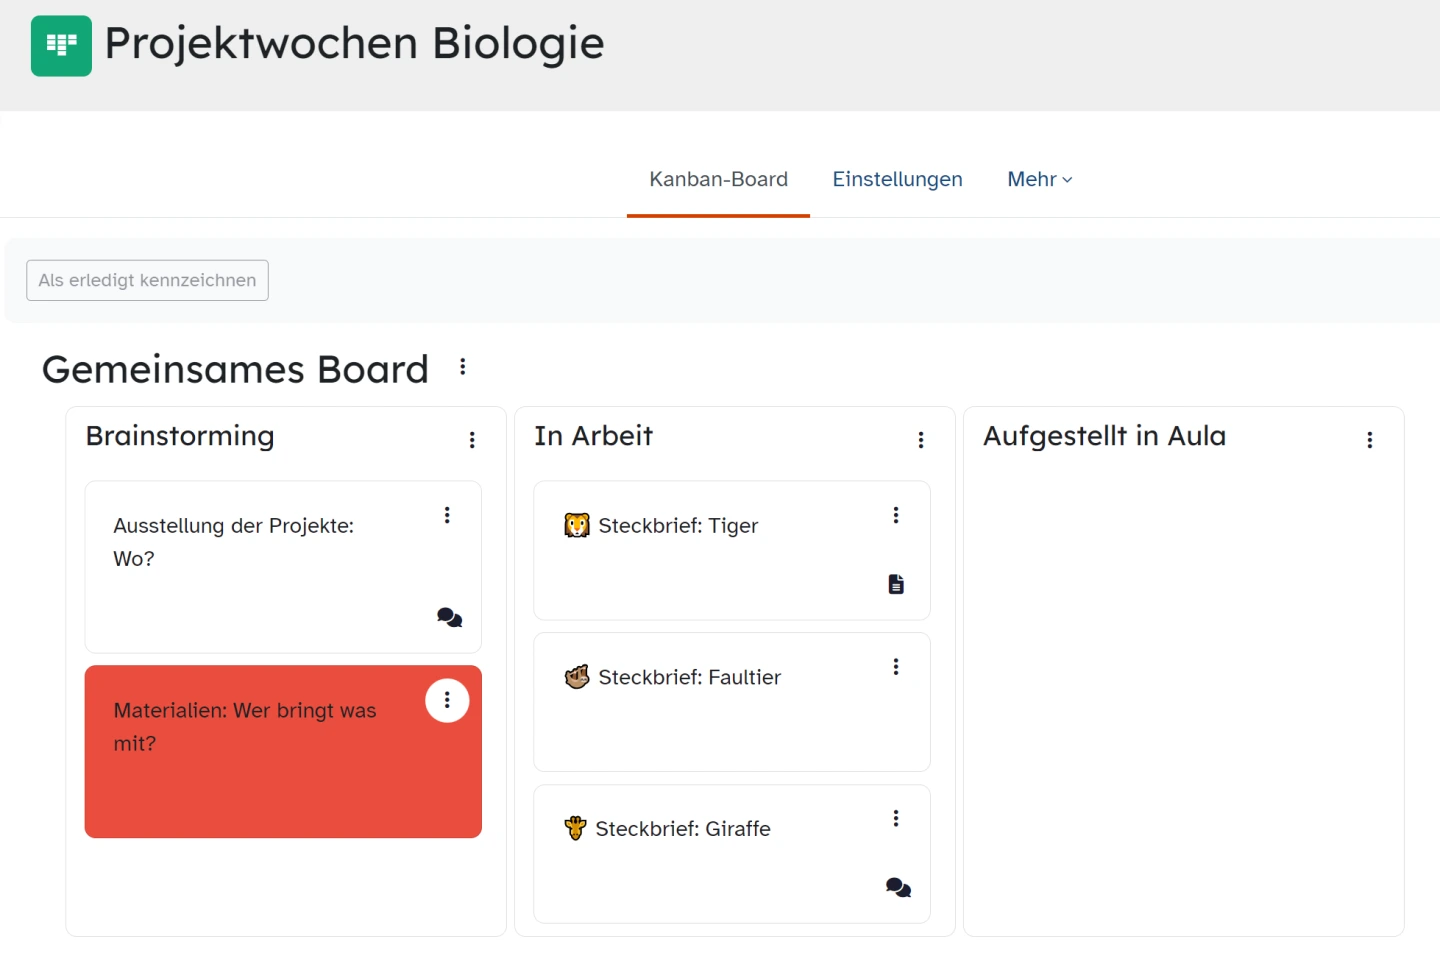Open menu for Steckbrief: Faultier card
The image size is (1440, 953).
point(896,667)
